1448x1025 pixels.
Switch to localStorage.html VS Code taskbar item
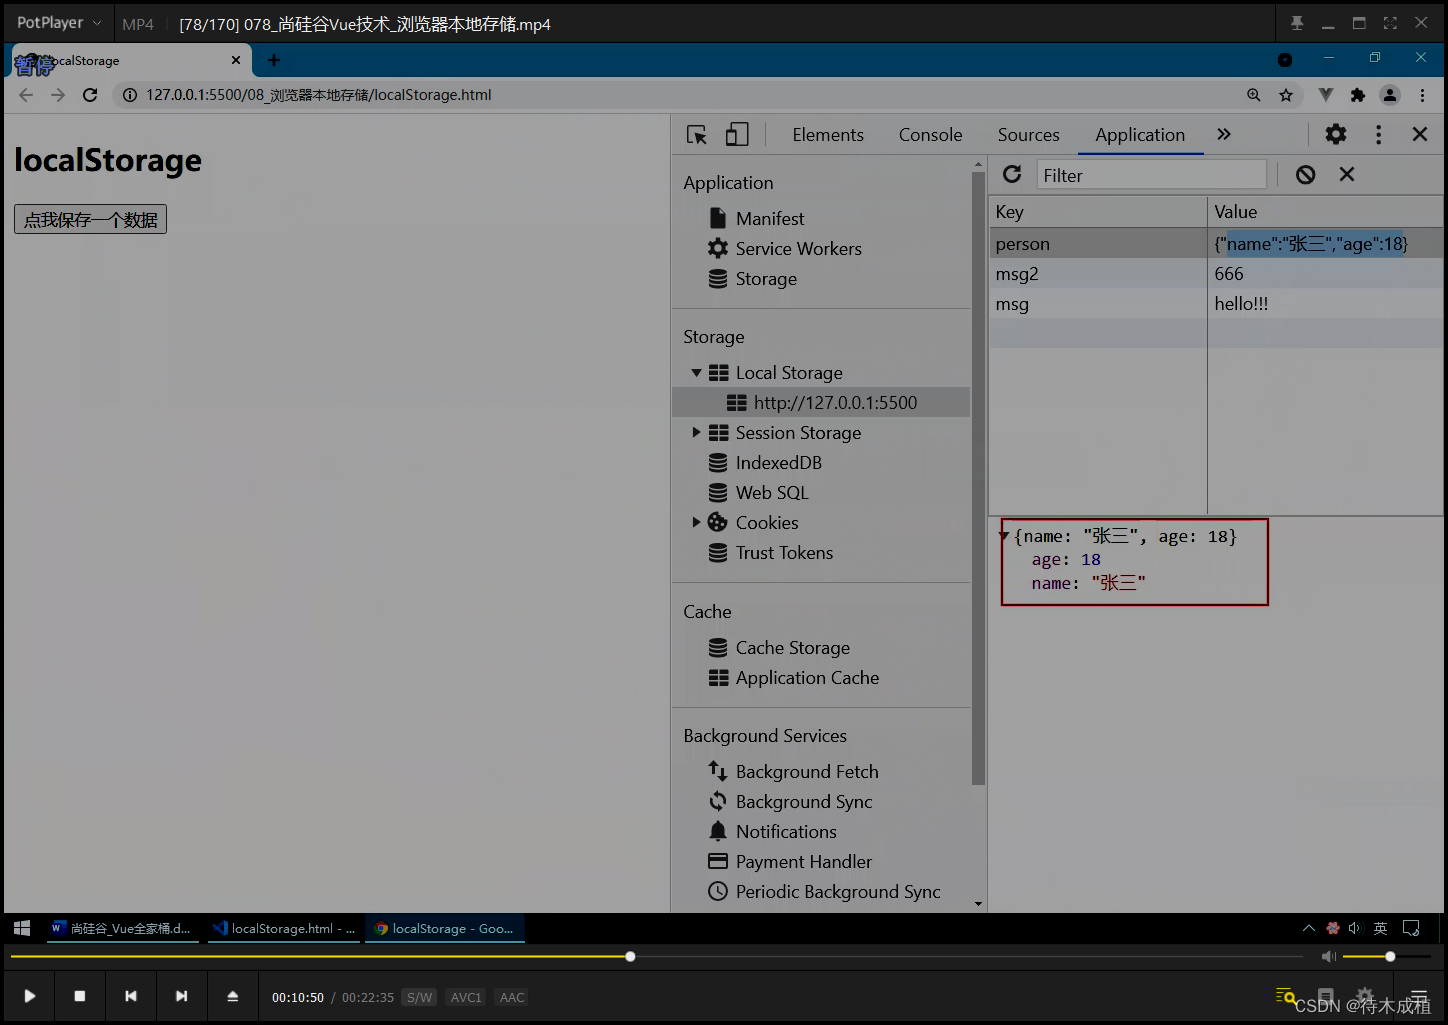tap(284, 928)
